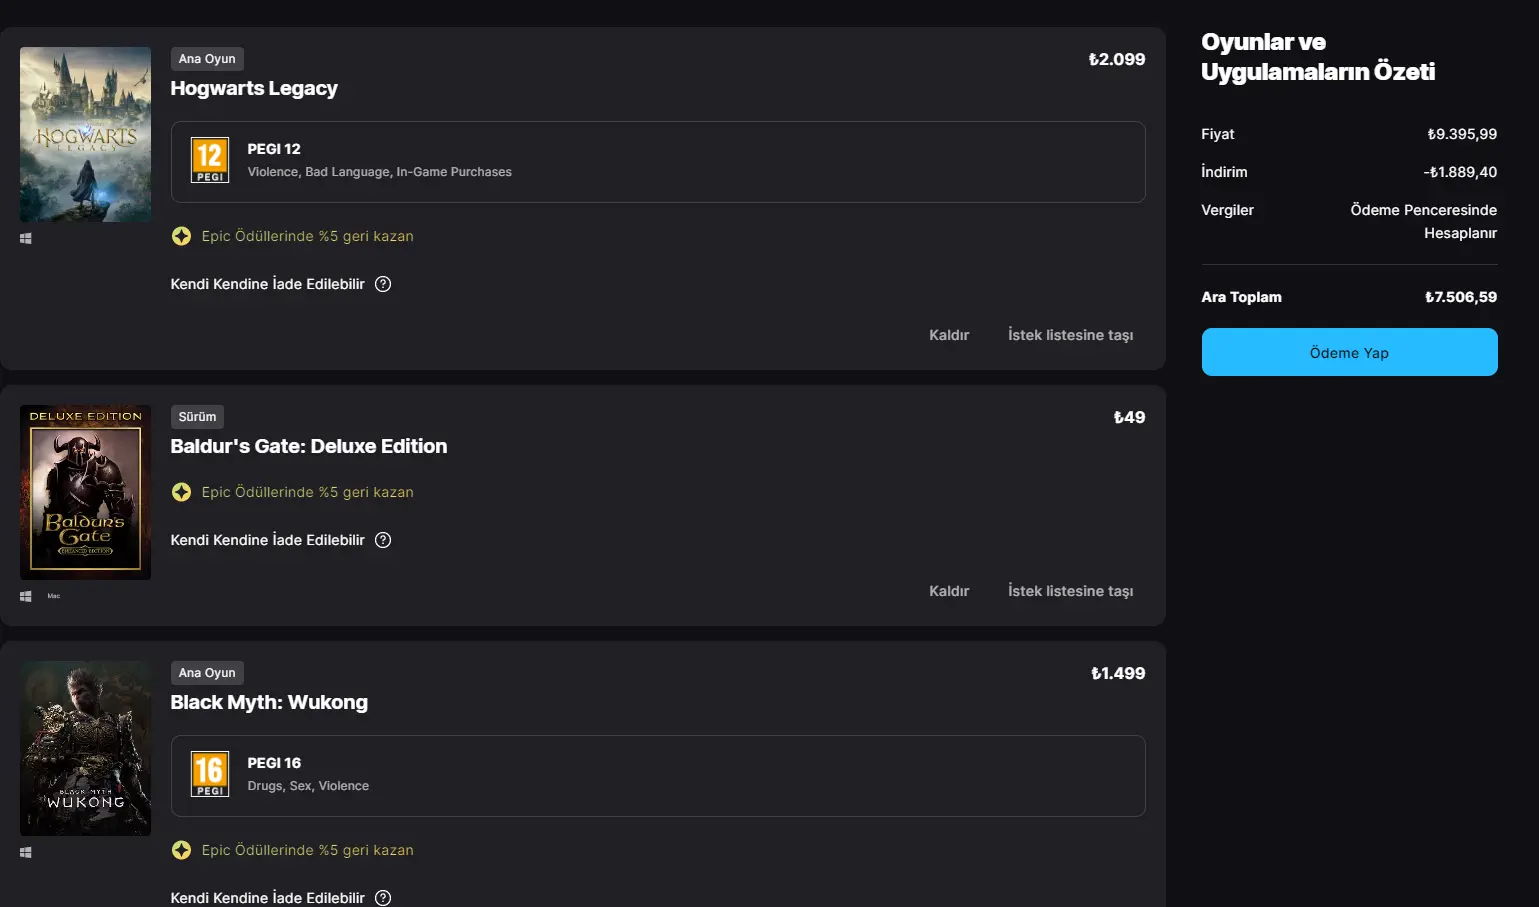Open Black Myth: Wukong title link

tap(269, 702)
